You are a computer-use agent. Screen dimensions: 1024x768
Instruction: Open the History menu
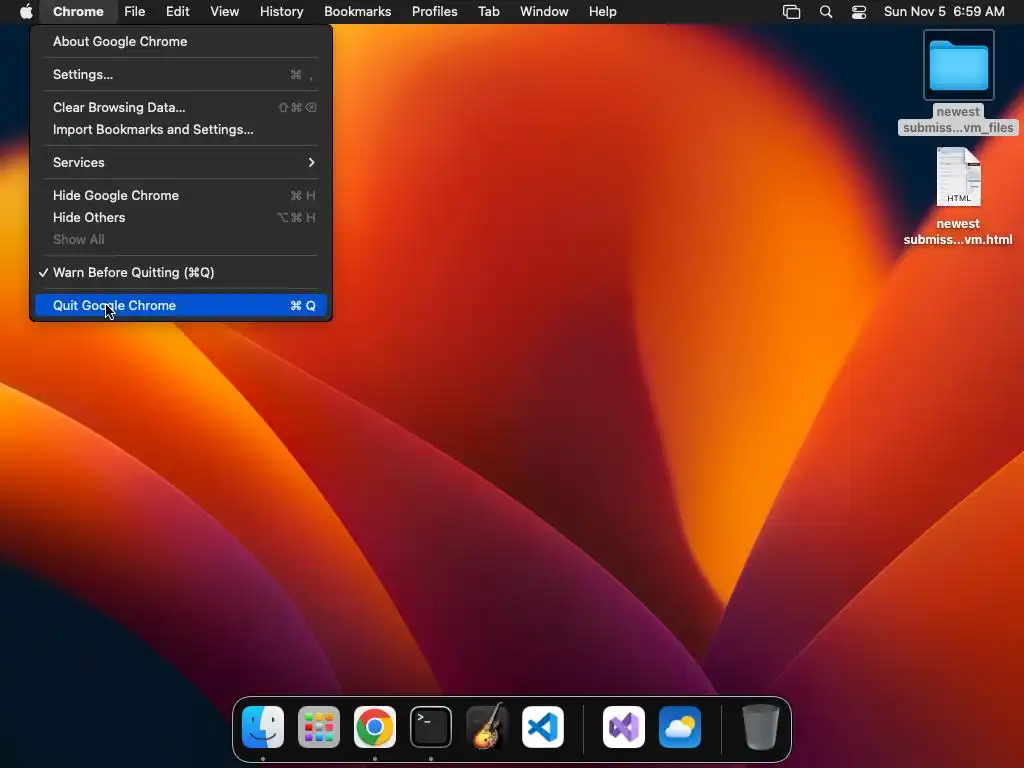point(281,12)
